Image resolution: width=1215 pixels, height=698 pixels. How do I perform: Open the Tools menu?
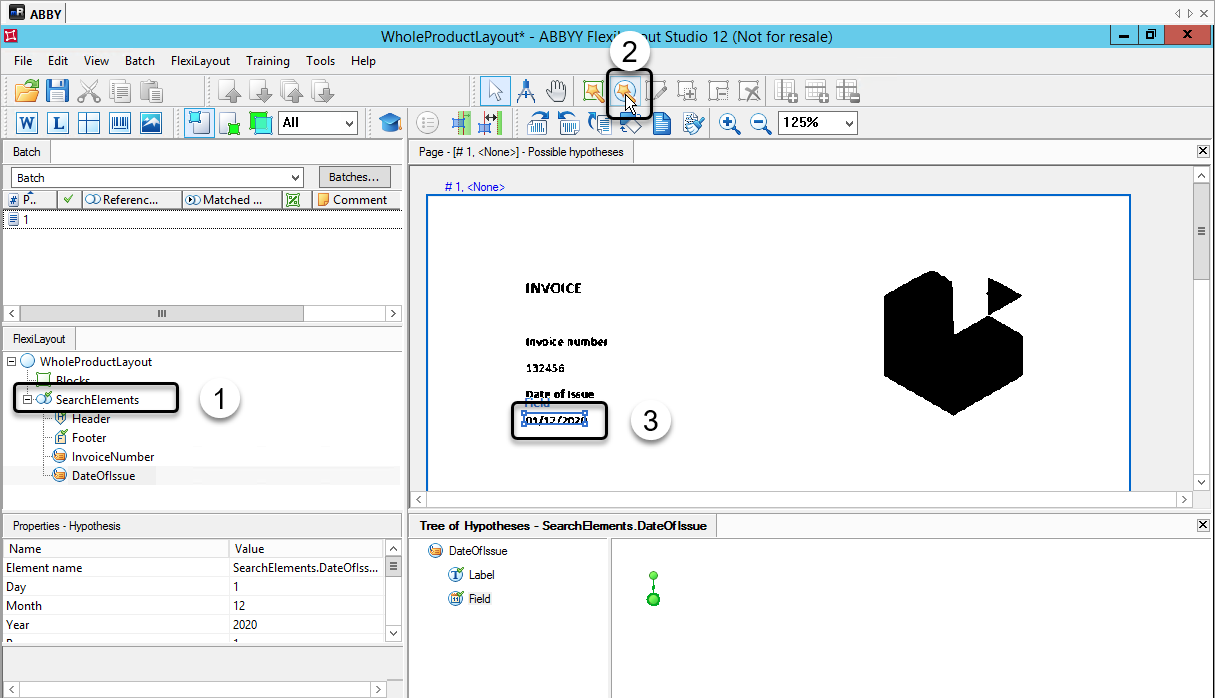321,61
